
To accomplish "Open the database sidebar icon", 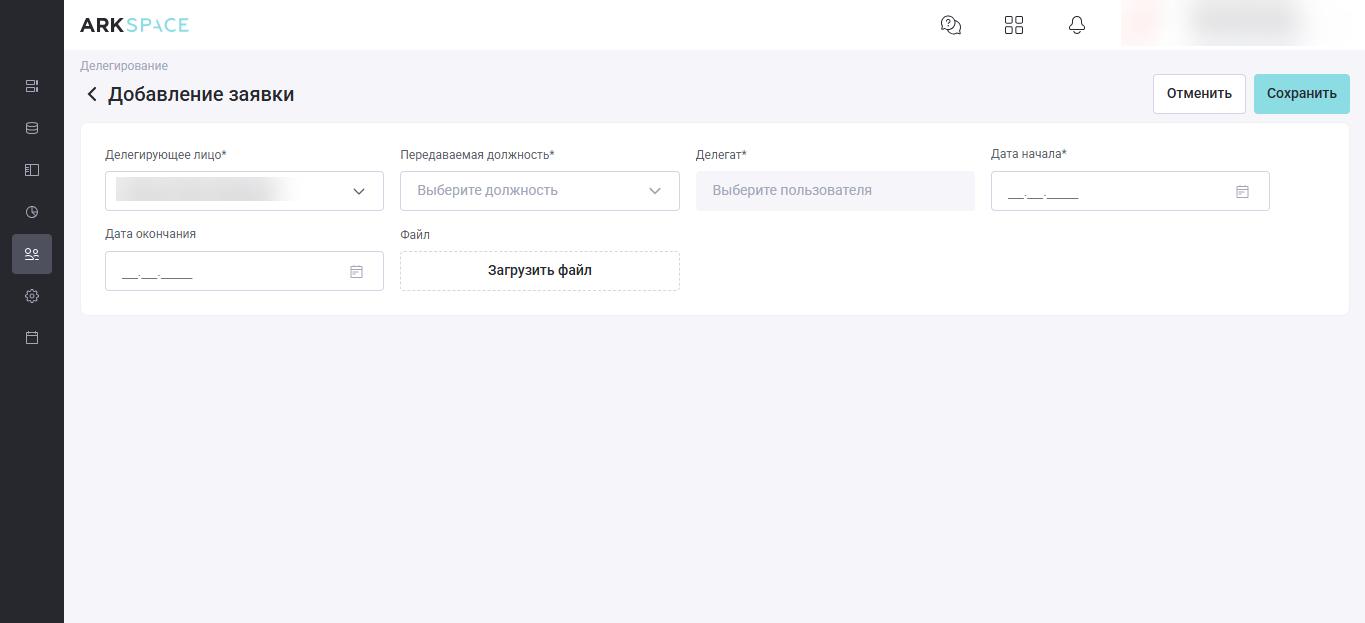I will click(x=32, y=128).
